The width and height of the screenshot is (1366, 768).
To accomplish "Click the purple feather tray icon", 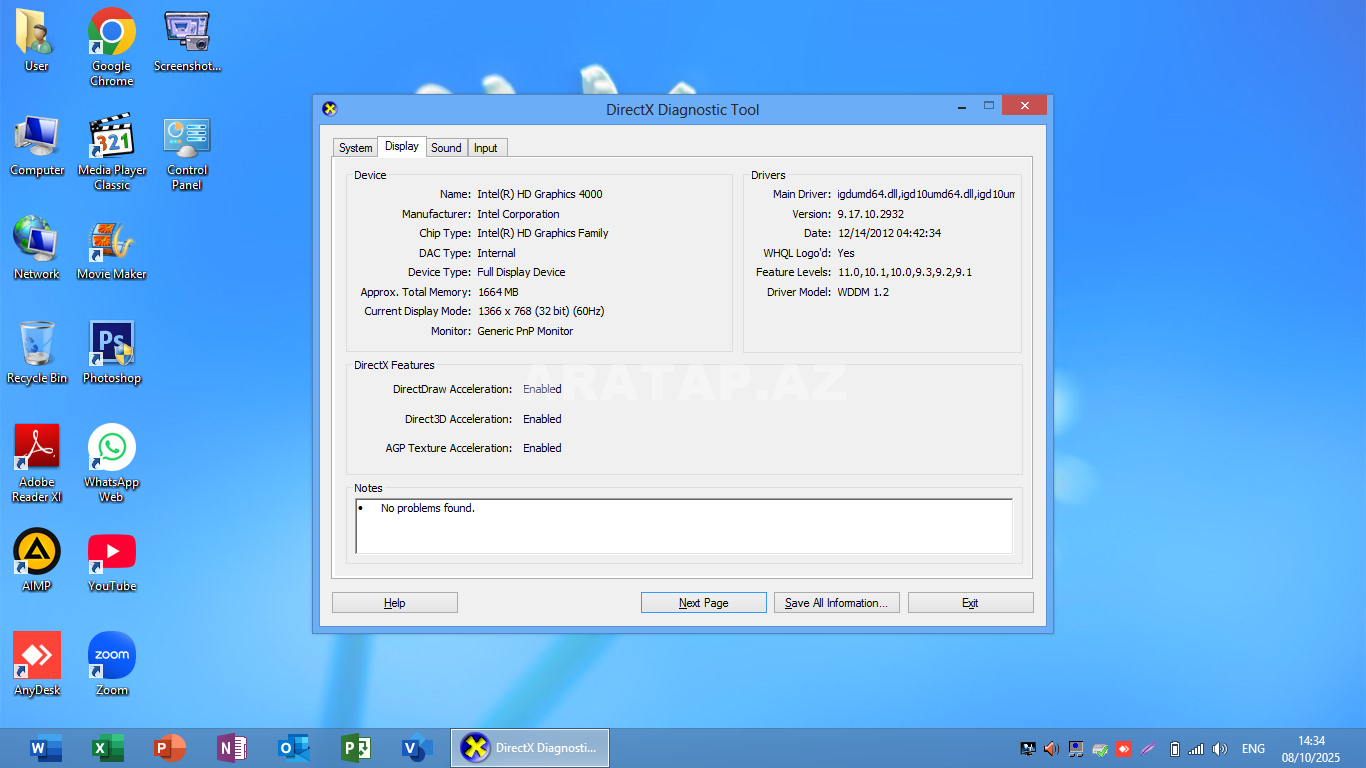I will point(1148,749).
